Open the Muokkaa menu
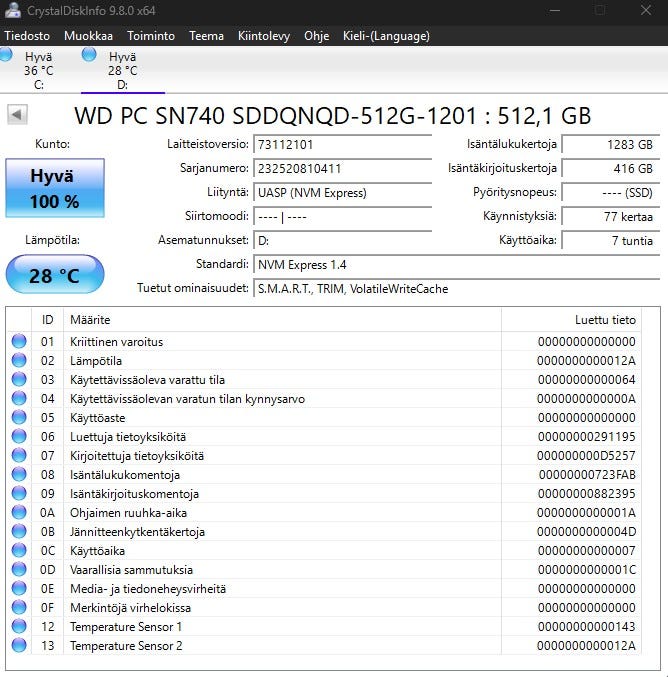The width and height of the screenshot is (668, 677). [x=89, y=36]
